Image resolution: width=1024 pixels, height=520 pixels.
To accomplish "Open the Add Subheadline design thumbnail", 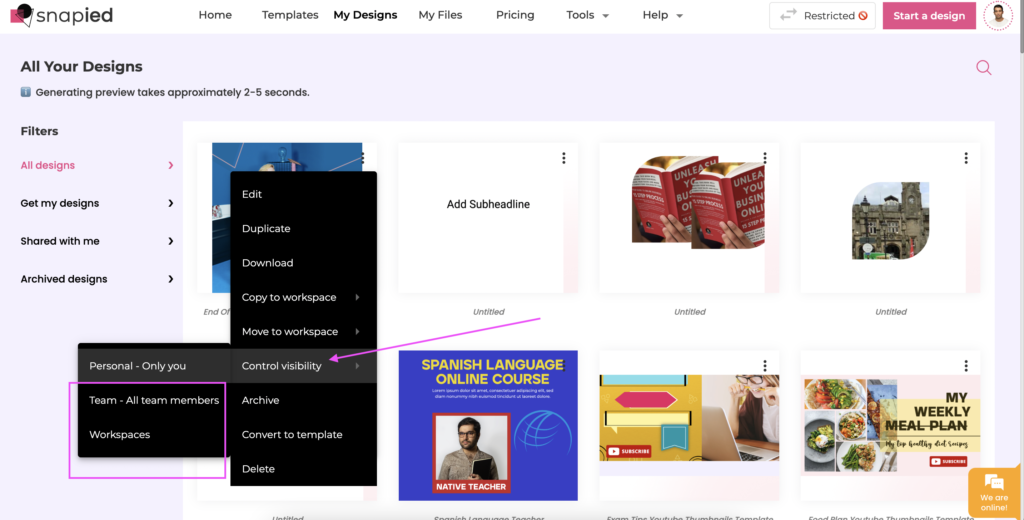I will pyautogui.click(x=488, y=218).
